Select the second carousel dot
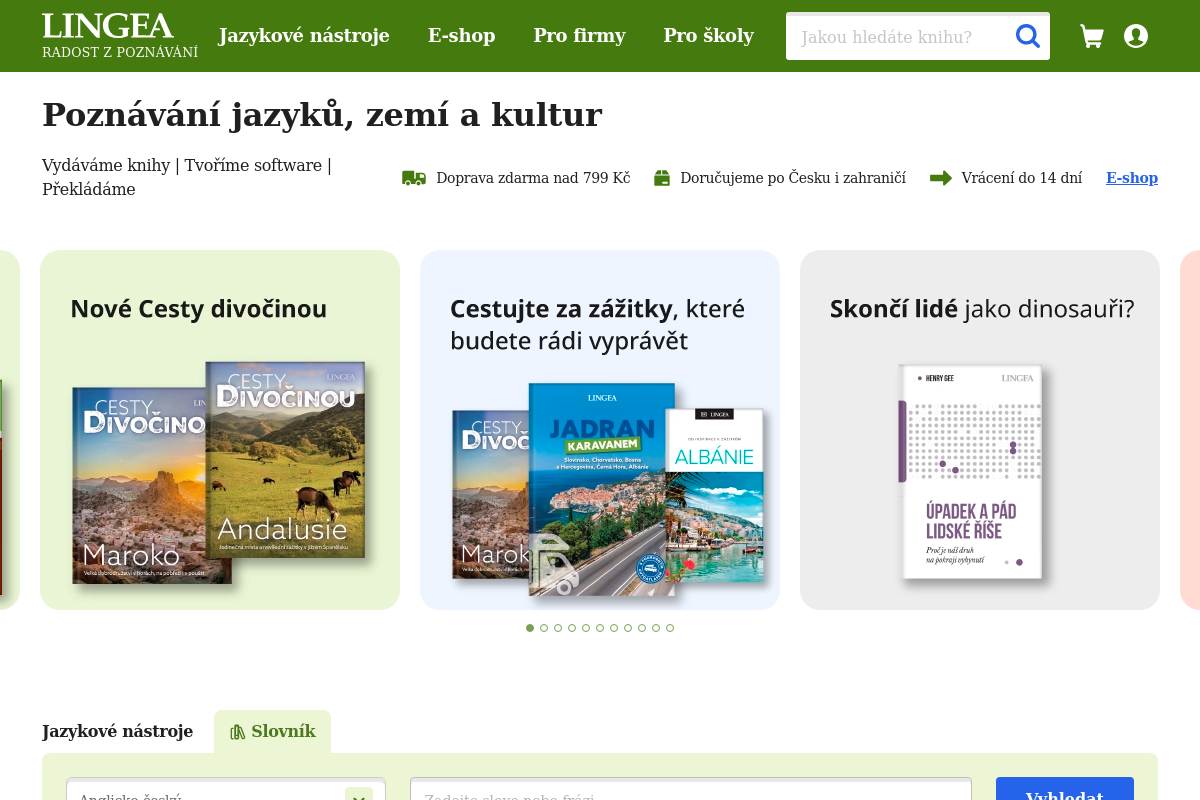 (x=544, y=628)
